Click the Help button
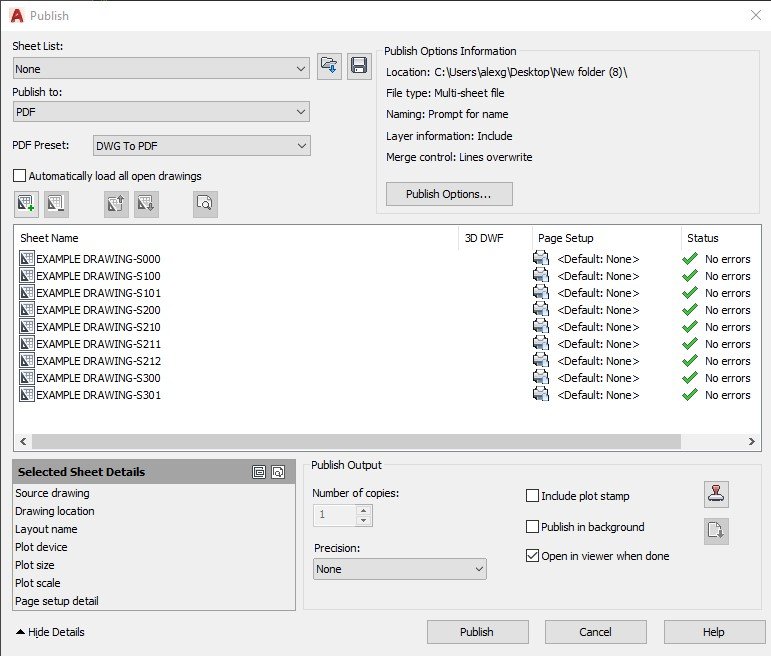The image size is (771, 656). [714, 632]
